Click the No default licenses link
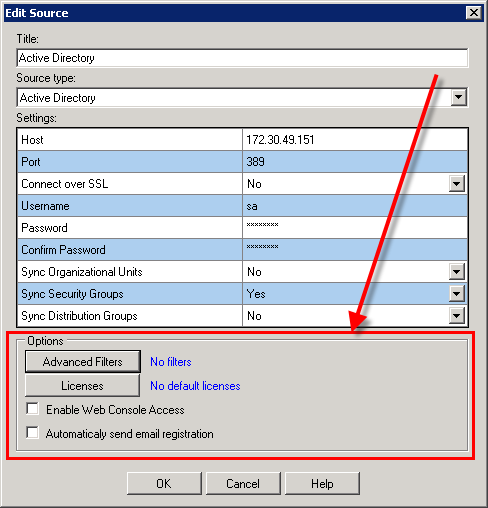 point(195,386)
